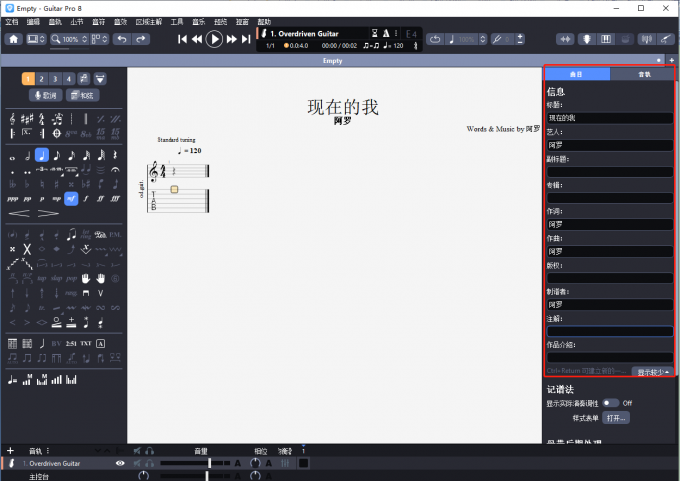Select the half note duration

27,155
